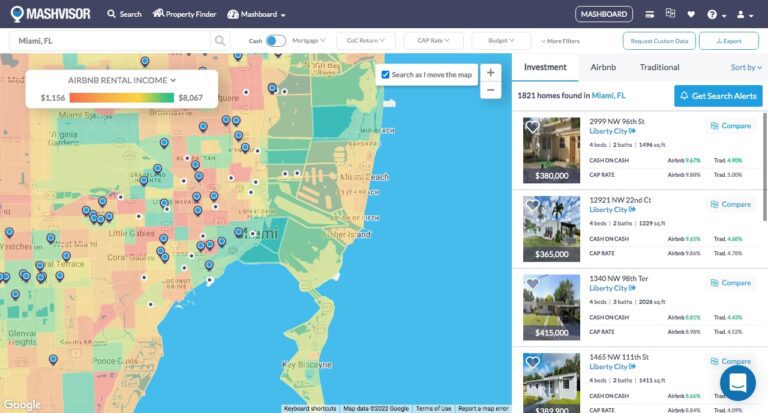Image resolution: width=768 pixels, height=413 pixels.
Task: Open the favorites heart icon in header
Action: (690, 14)
